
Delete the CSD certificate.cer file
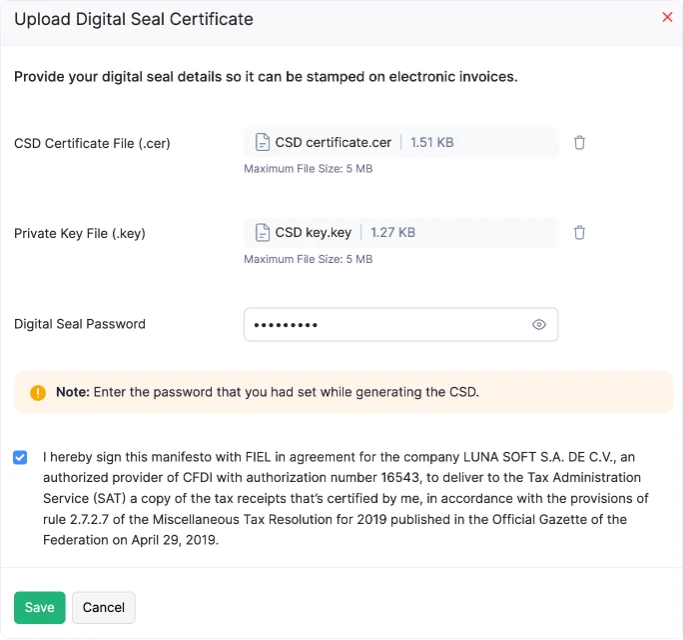(x=579, y=142)
